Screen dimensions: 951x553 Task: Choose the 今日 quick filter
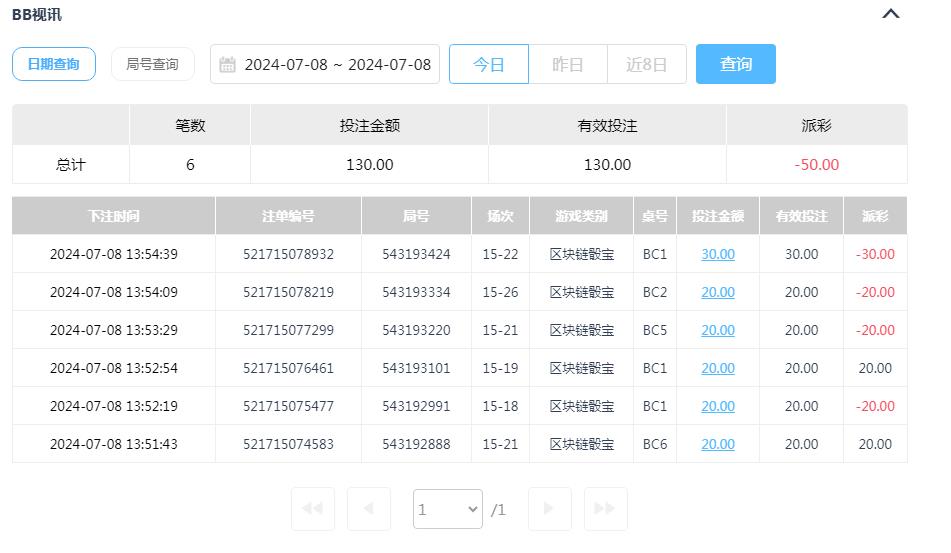coord(489,64)
